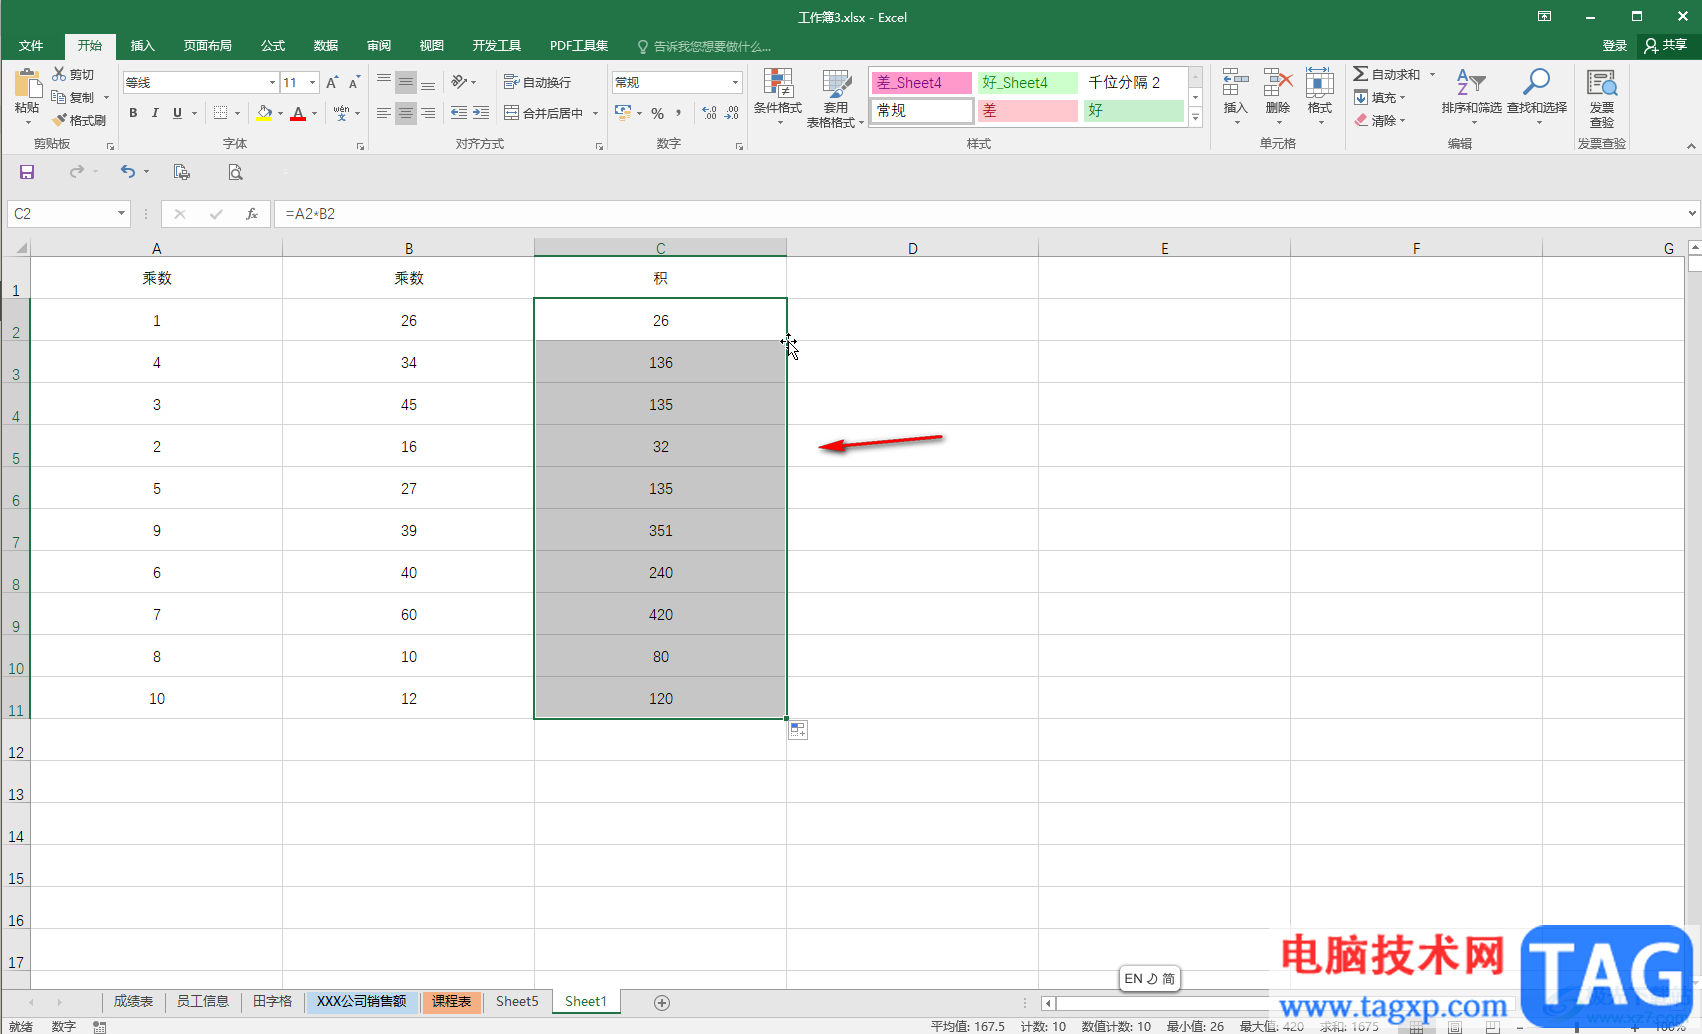Image resolution: width=1702 pixels, height=1034 pixels.
Task: Click the increase indent icon
Action: pyautogui.click(x=481, y=113)
